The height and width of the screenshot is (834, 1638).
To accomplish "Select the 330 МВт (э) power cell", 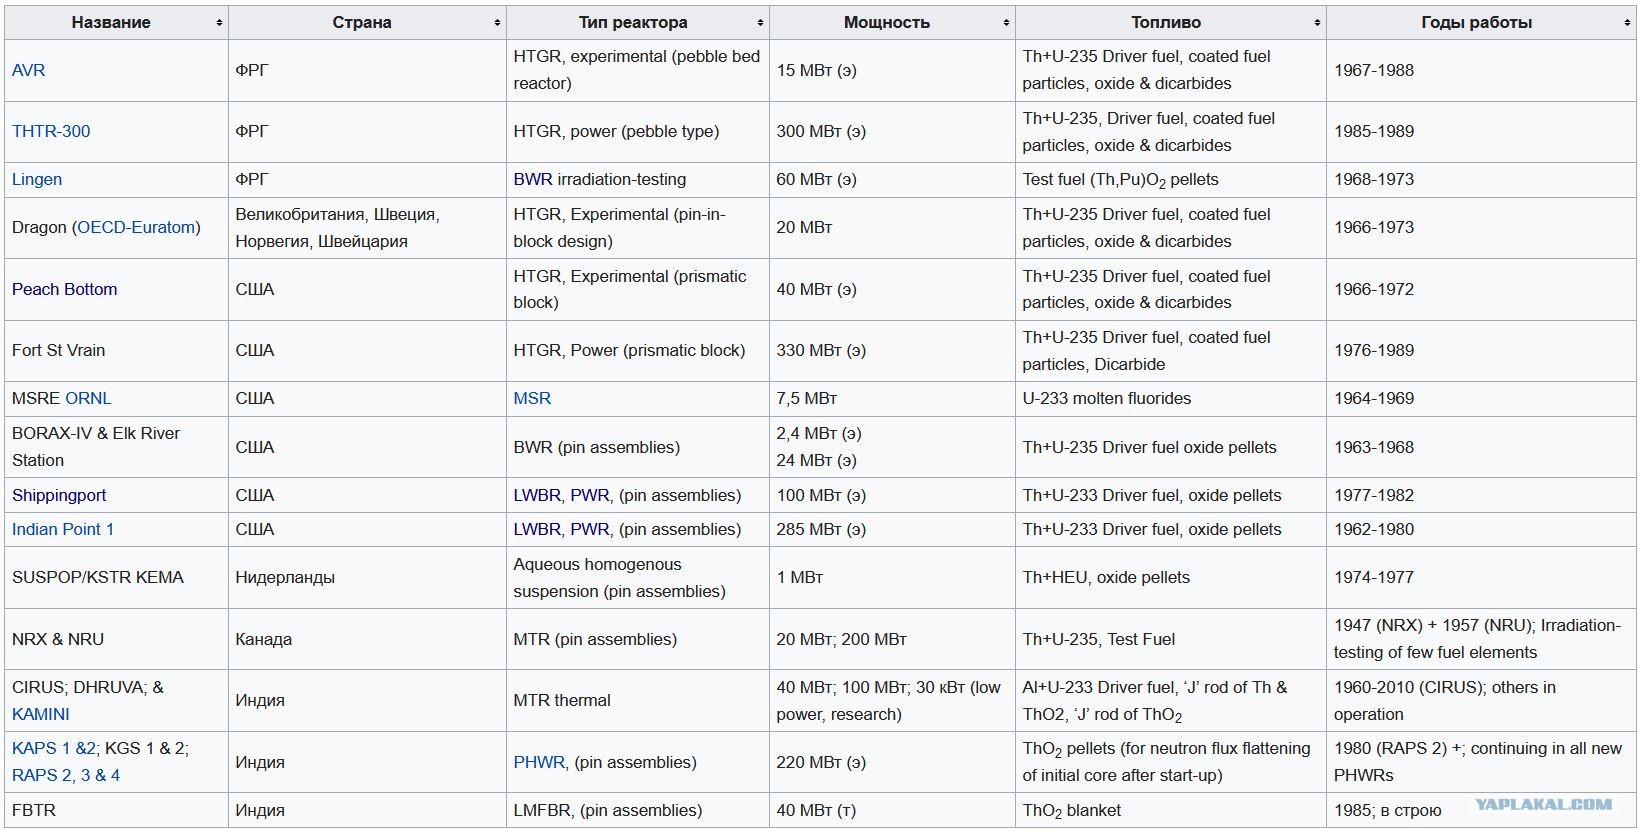I will (892, 351).
